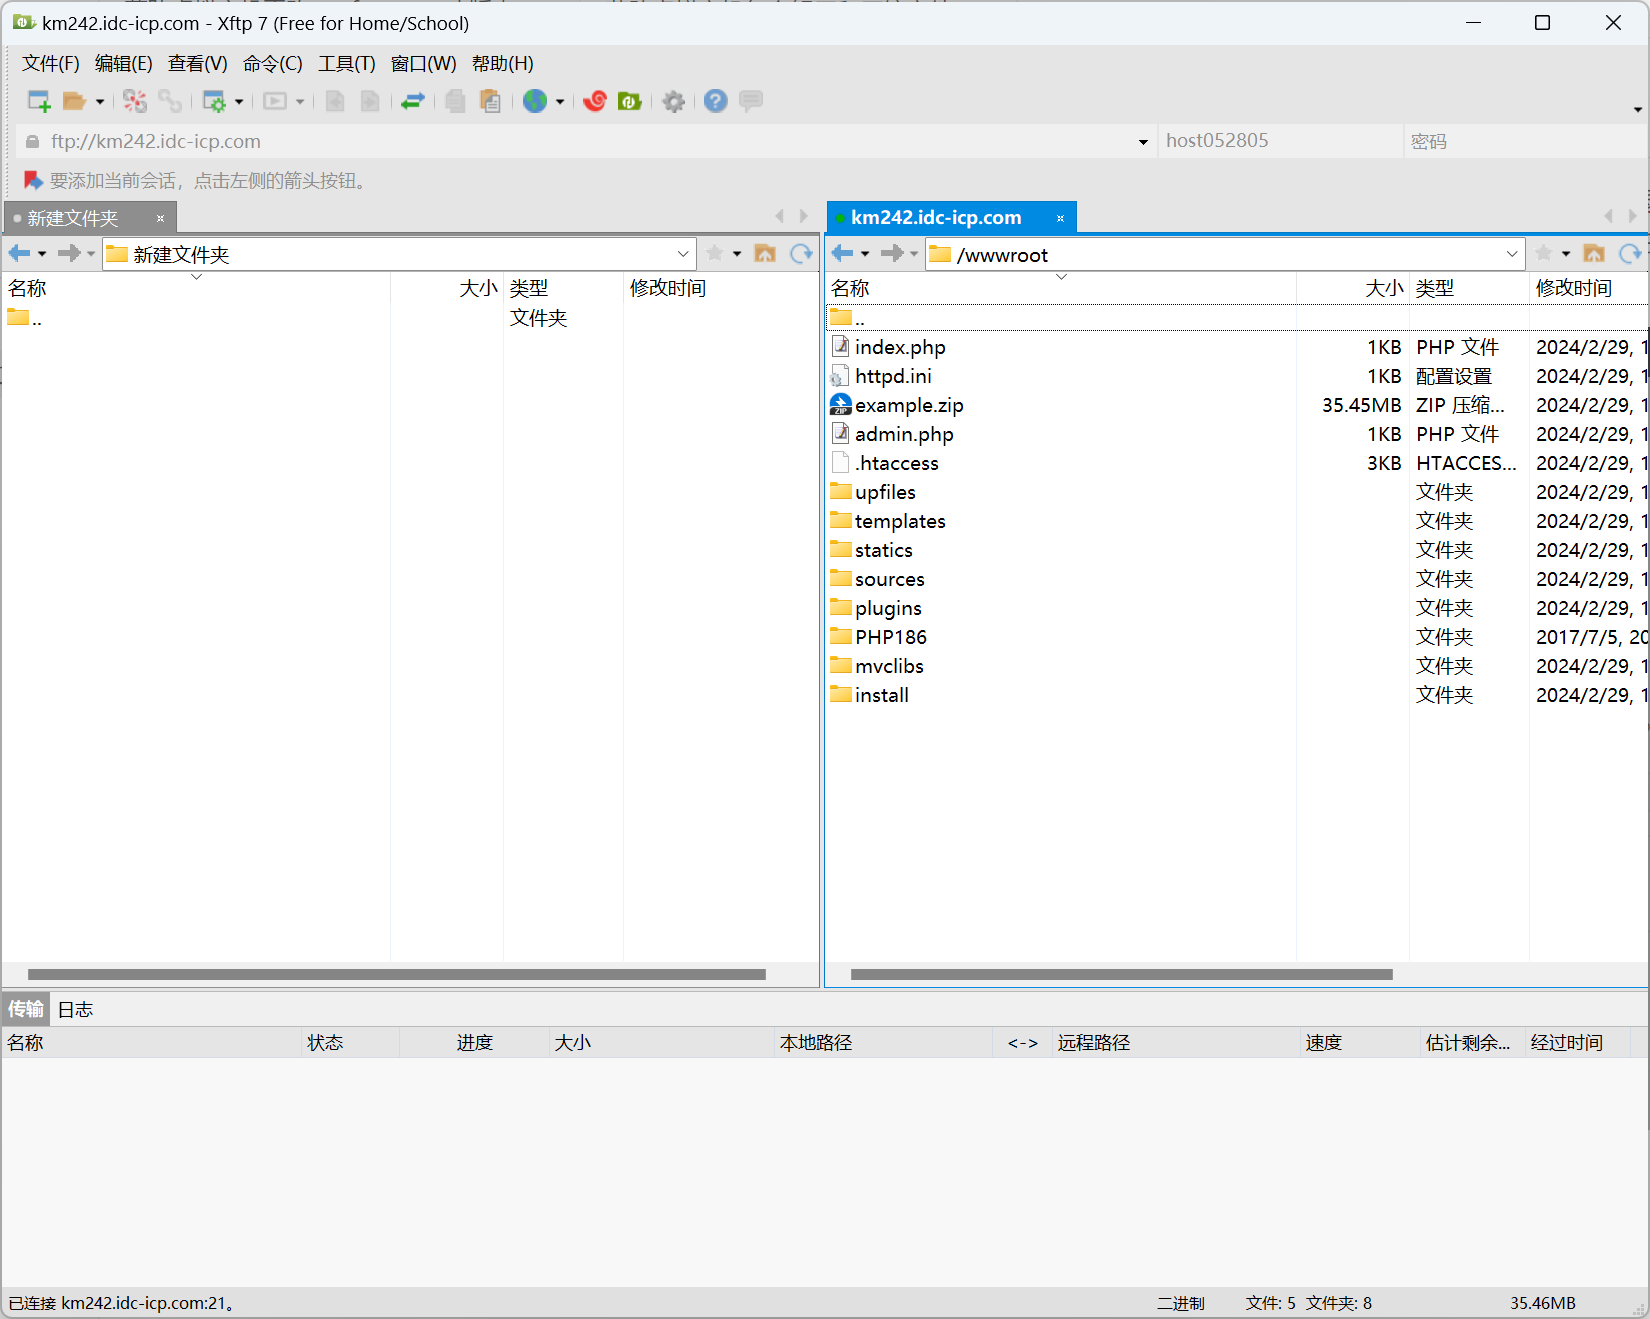Image resolution: width=1650 pixels, height=1319 pixels.
Task: Click the green-blue transfer arrows icon
Action: tap(412, 101)
